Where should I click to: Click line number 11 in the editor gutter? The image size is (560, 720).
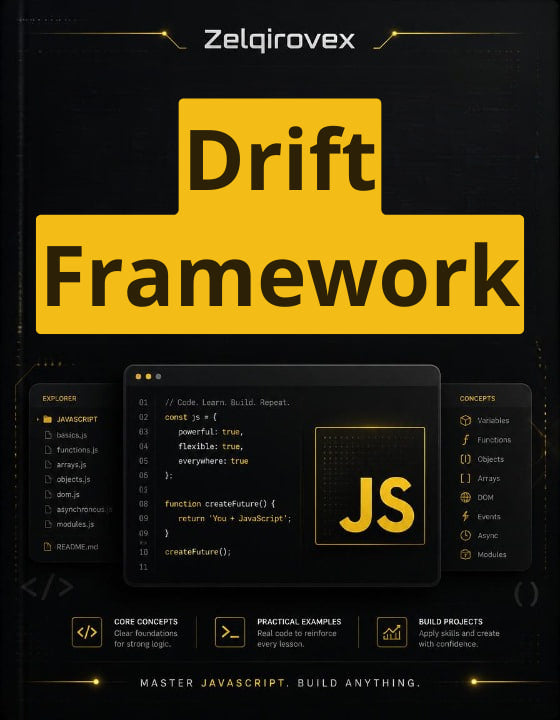143,567
